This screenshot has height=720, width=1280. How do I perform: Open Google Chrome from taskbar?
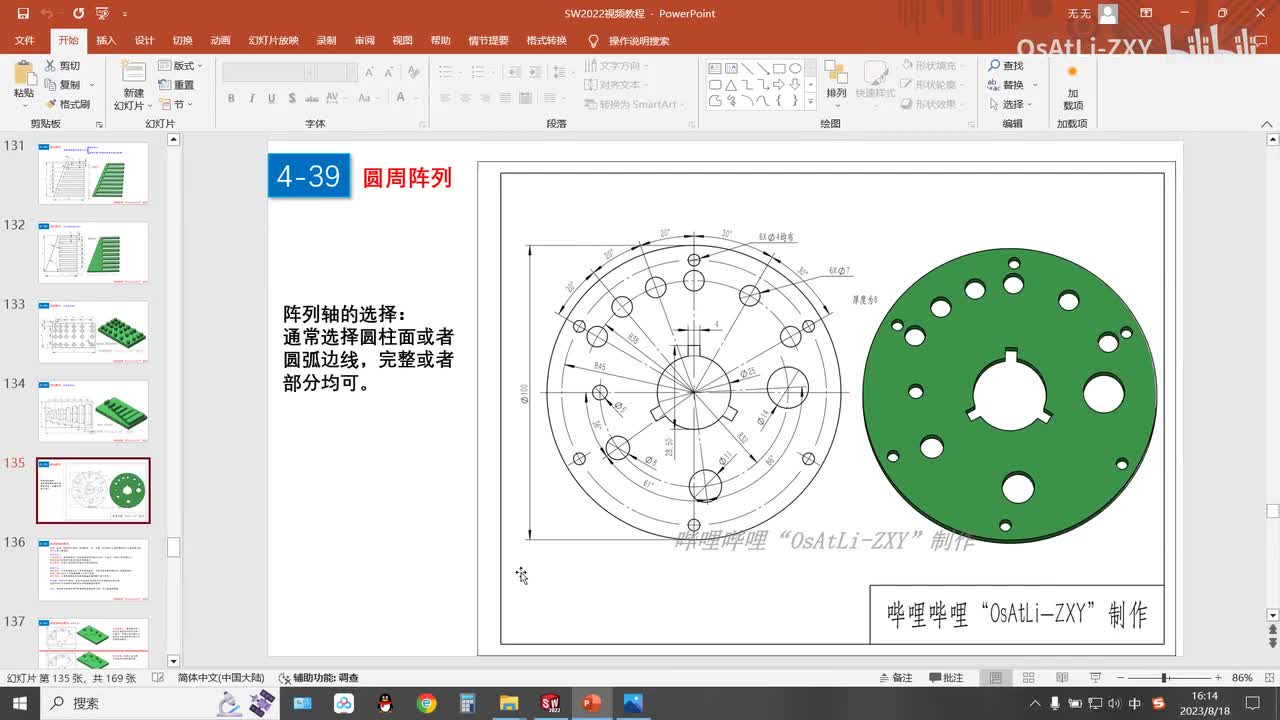point(427,703)
